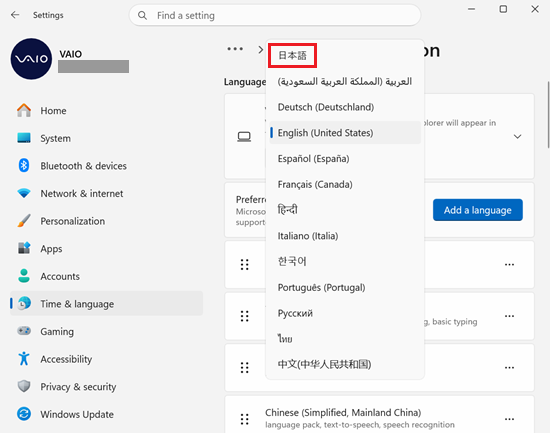Image resolution: width=550 pixels, height=433 pixels.
Task: Expand the Windows display language chevron
Action: 517,136
